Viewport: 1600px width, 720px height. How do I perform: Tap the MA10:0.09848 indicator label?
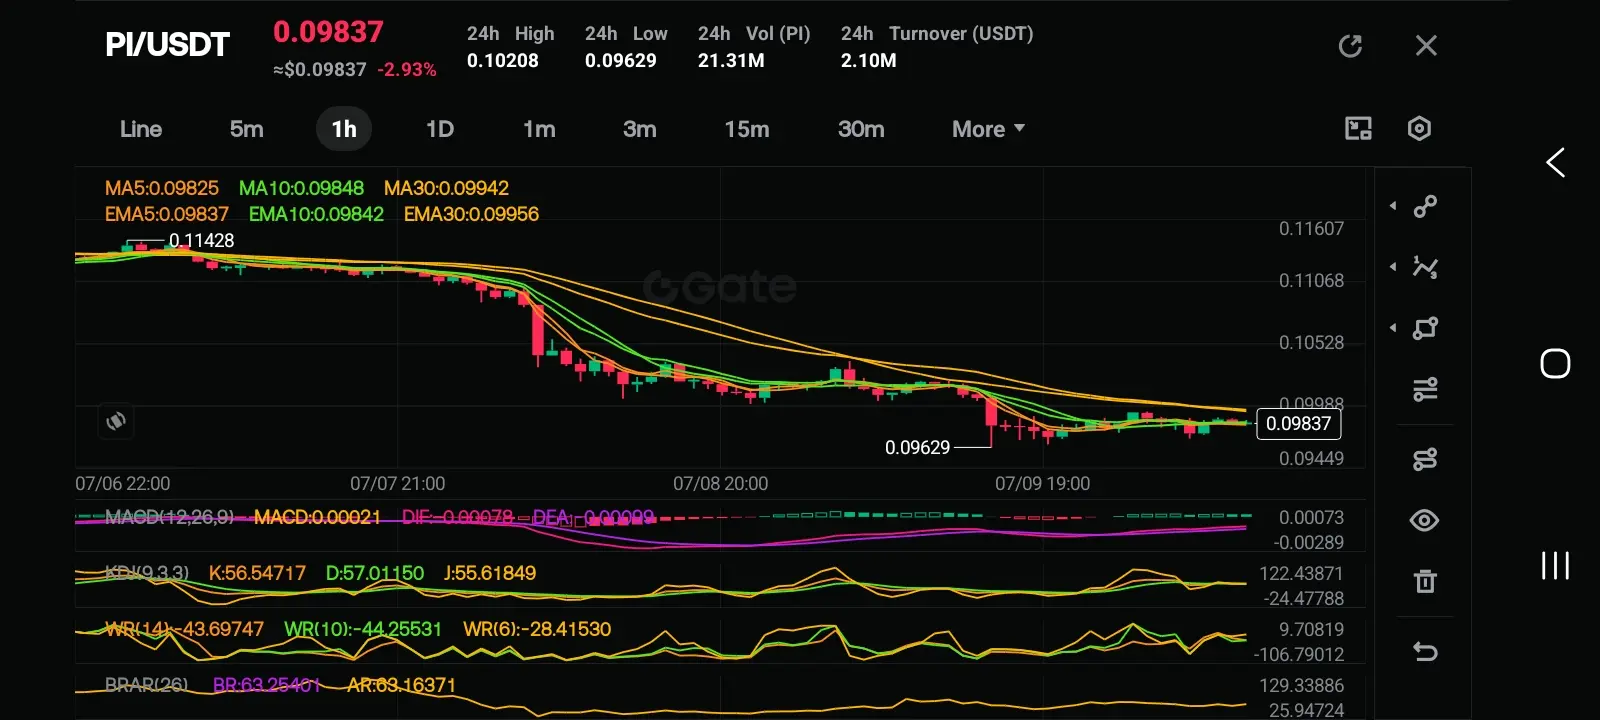(301, 188)
